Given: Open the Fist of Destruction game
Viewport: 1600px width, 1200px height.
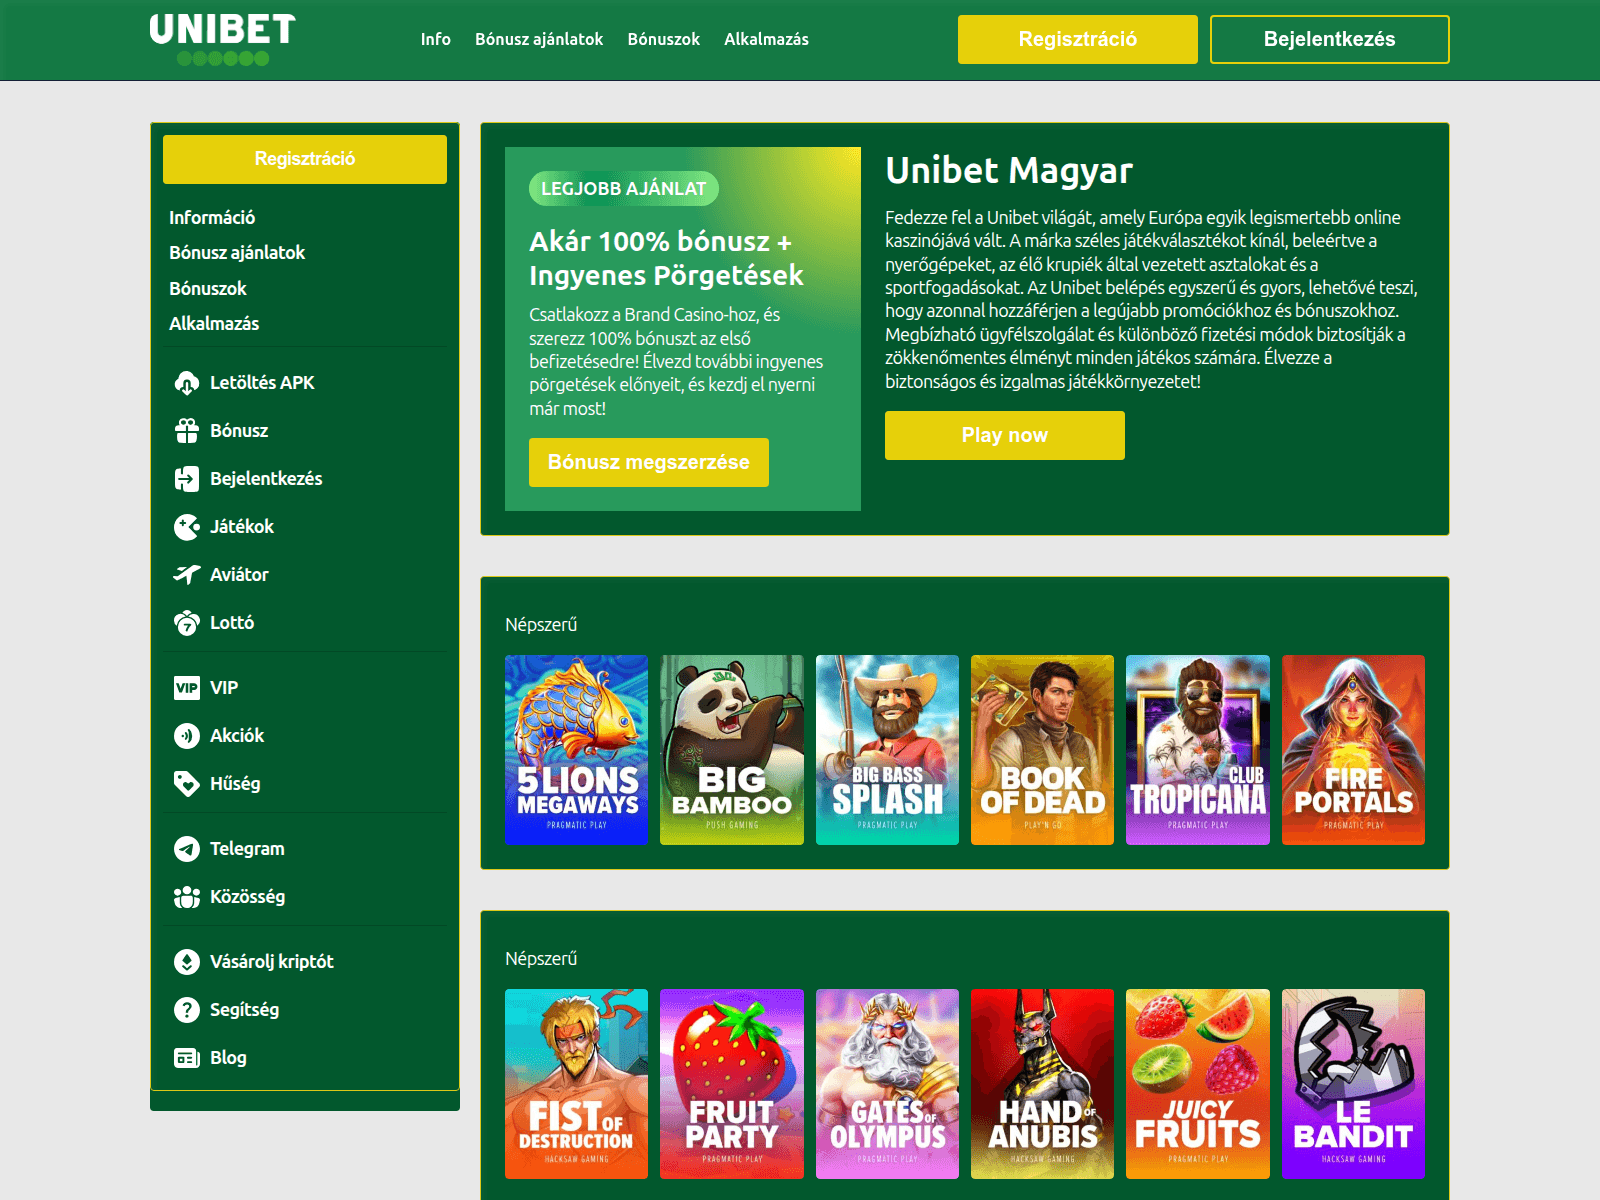Looking at the screenshot, I should click(577, 1084).
